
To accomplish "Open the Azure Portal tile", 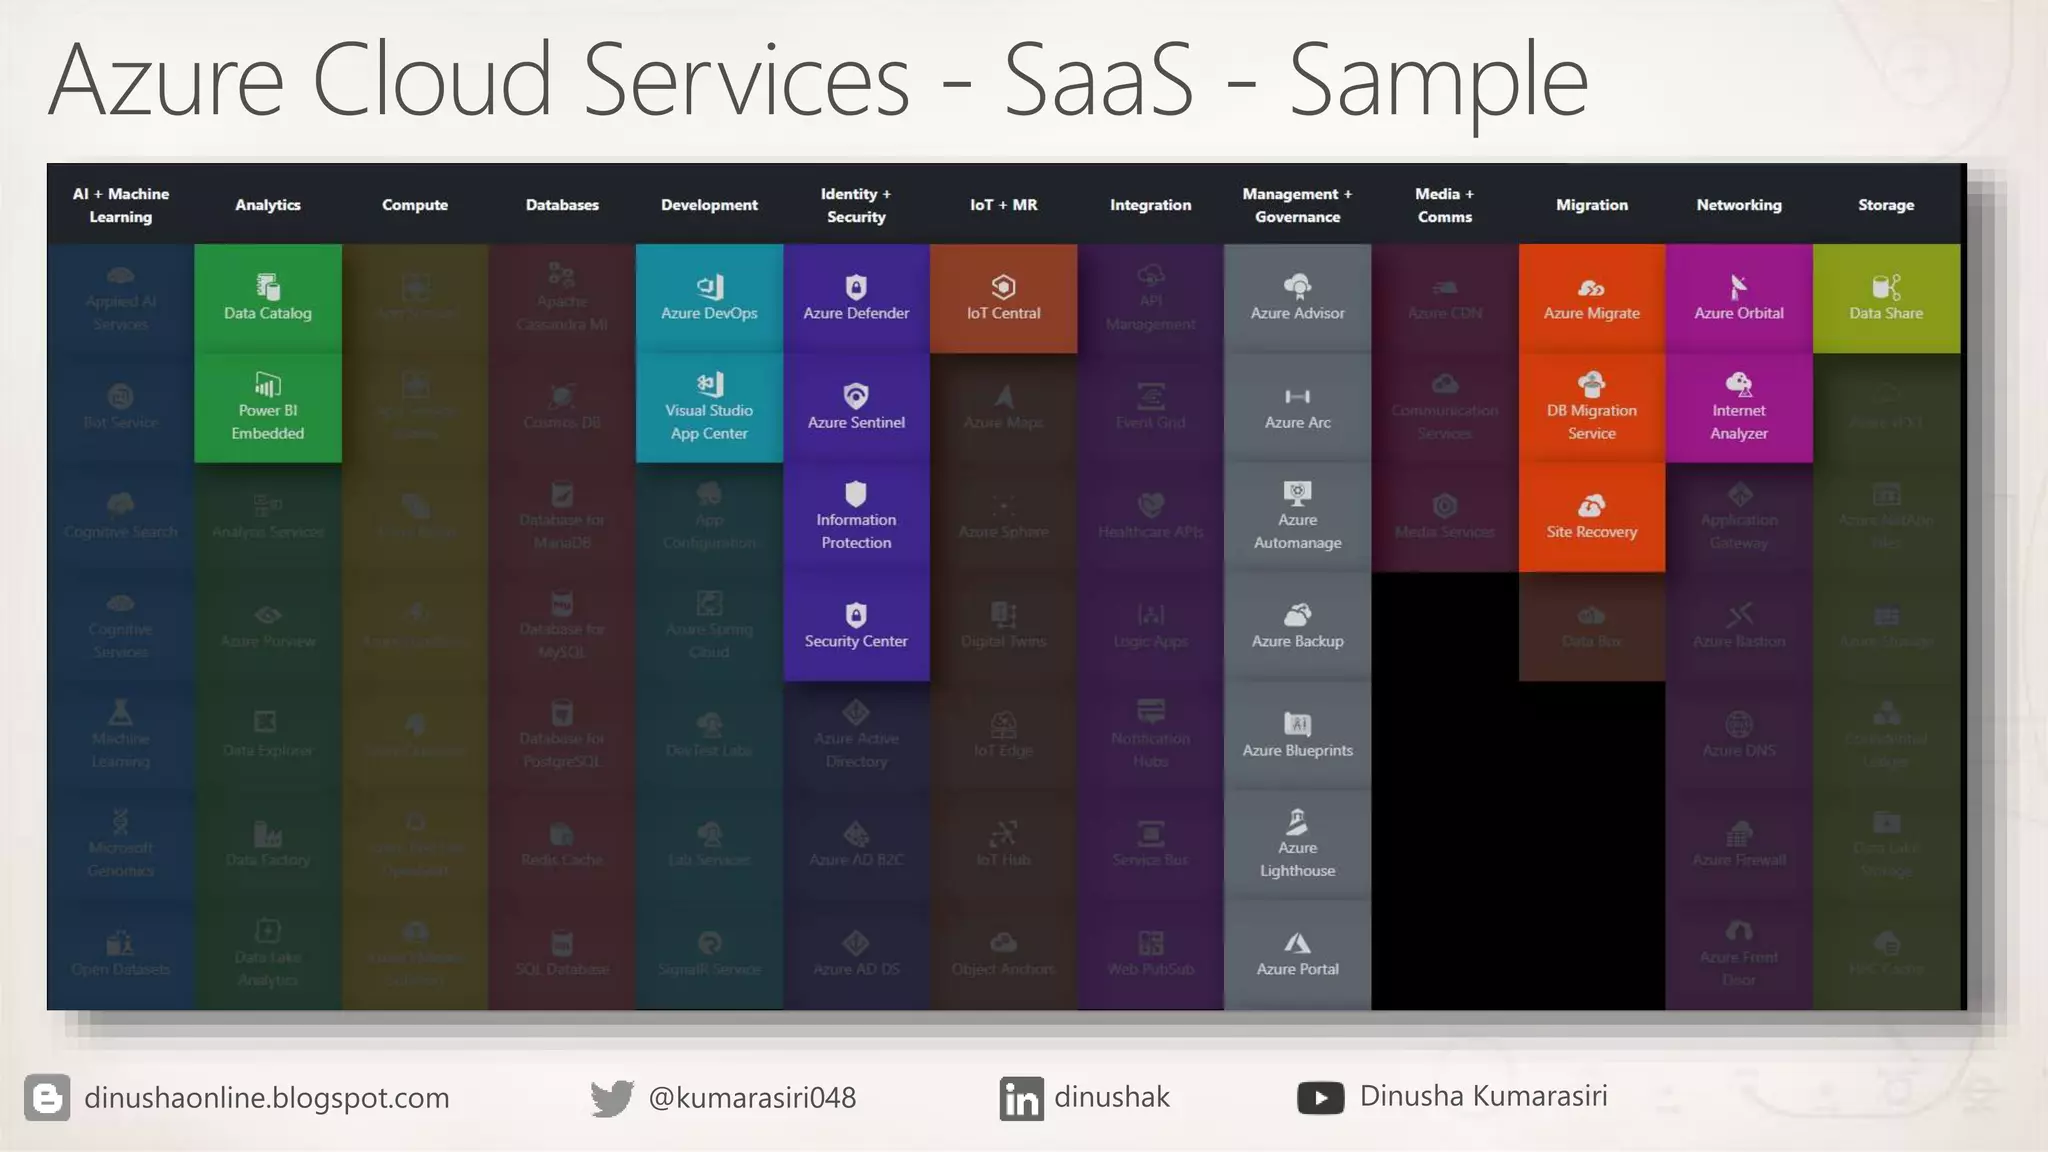I will tap(1297, 954).
